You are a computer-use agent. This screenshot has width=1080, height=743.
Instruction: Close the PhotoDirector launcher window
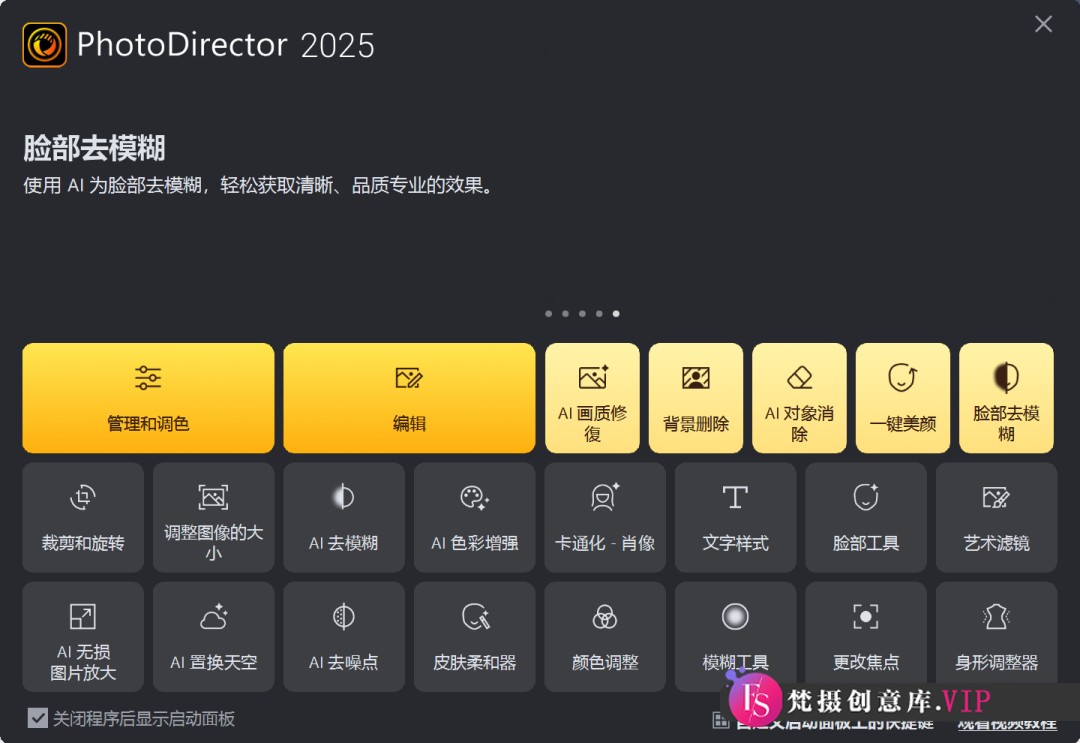tap(1043, 24)
